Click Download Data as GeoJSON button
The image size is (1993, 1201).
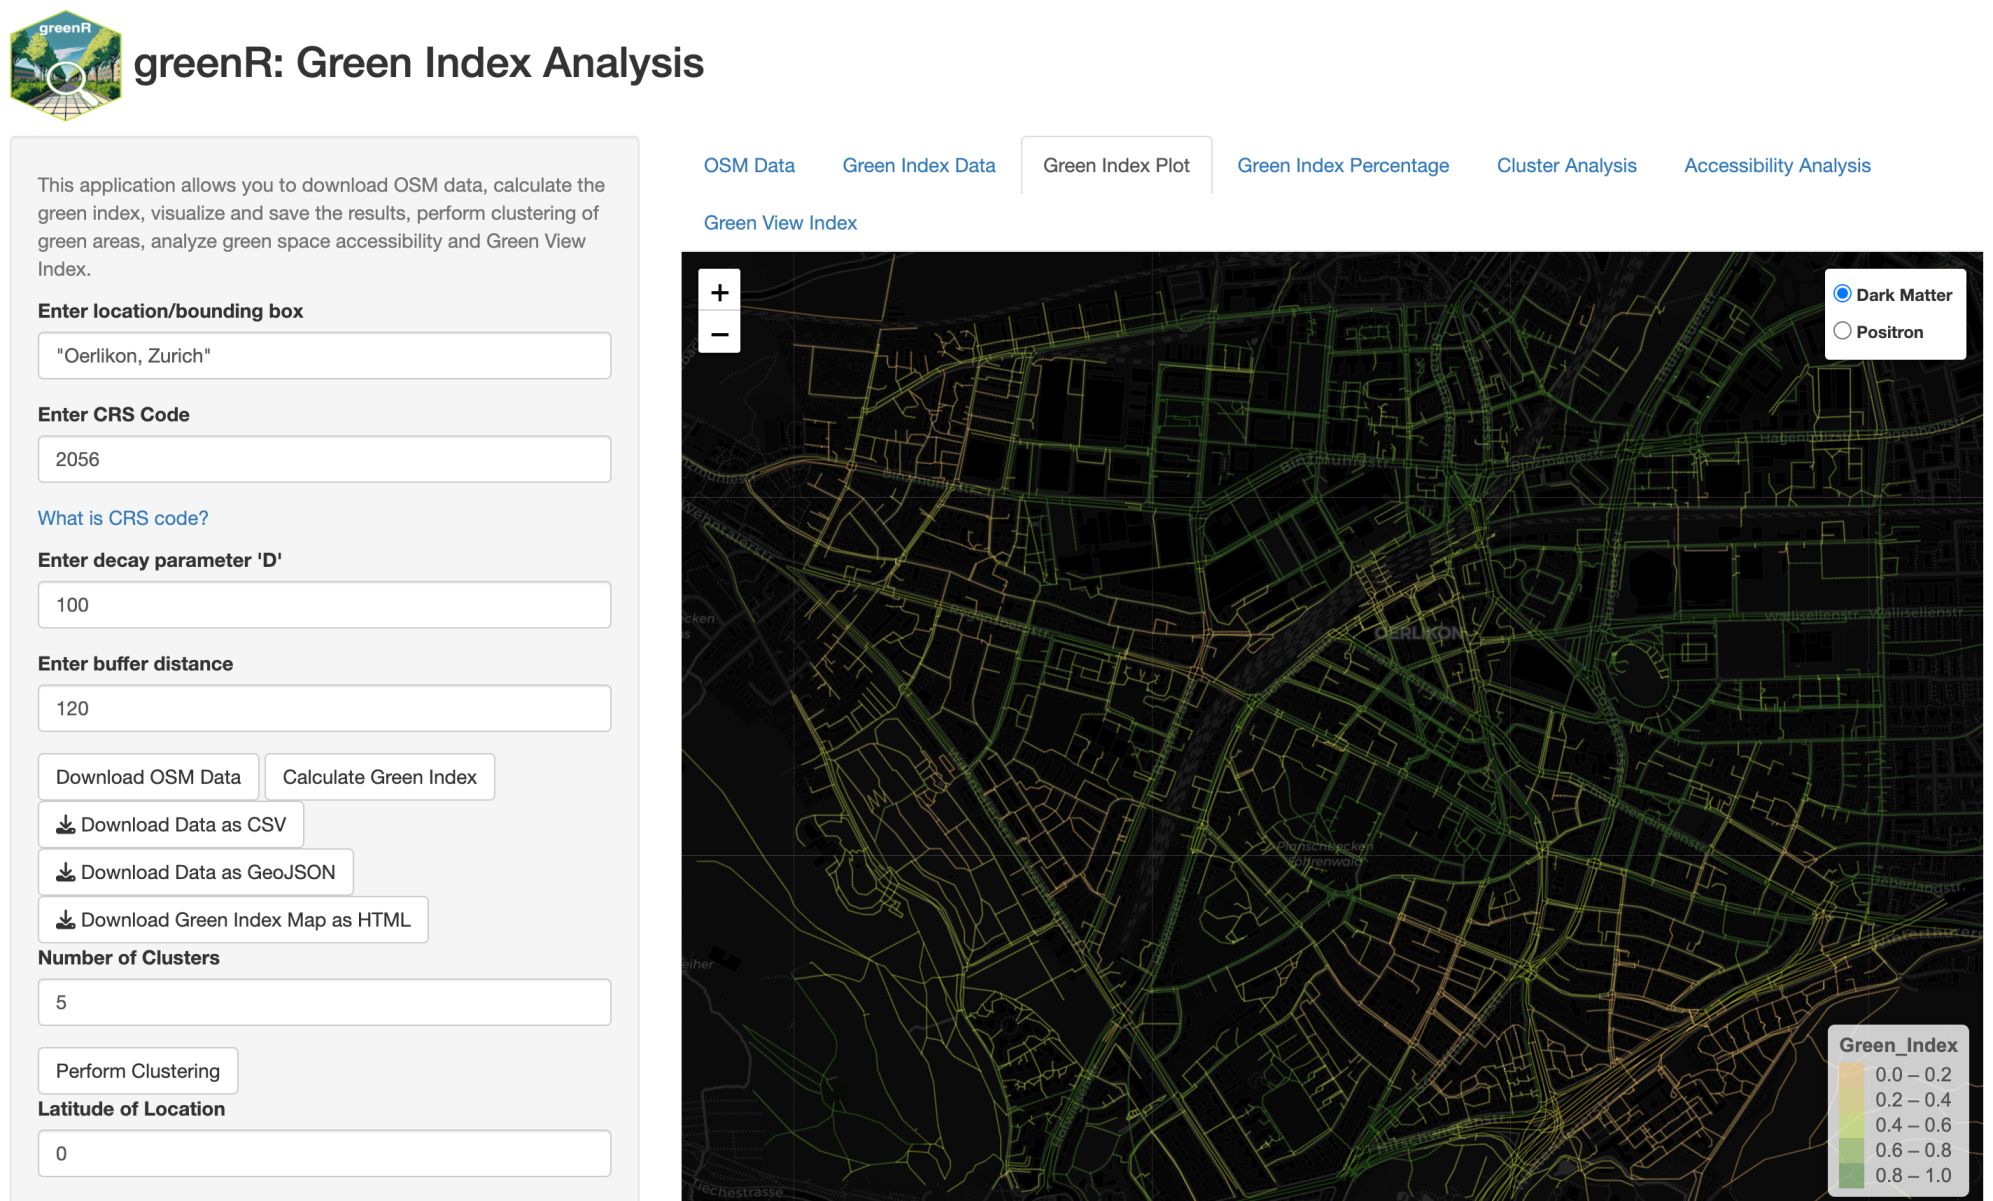[x=196, y=872]
